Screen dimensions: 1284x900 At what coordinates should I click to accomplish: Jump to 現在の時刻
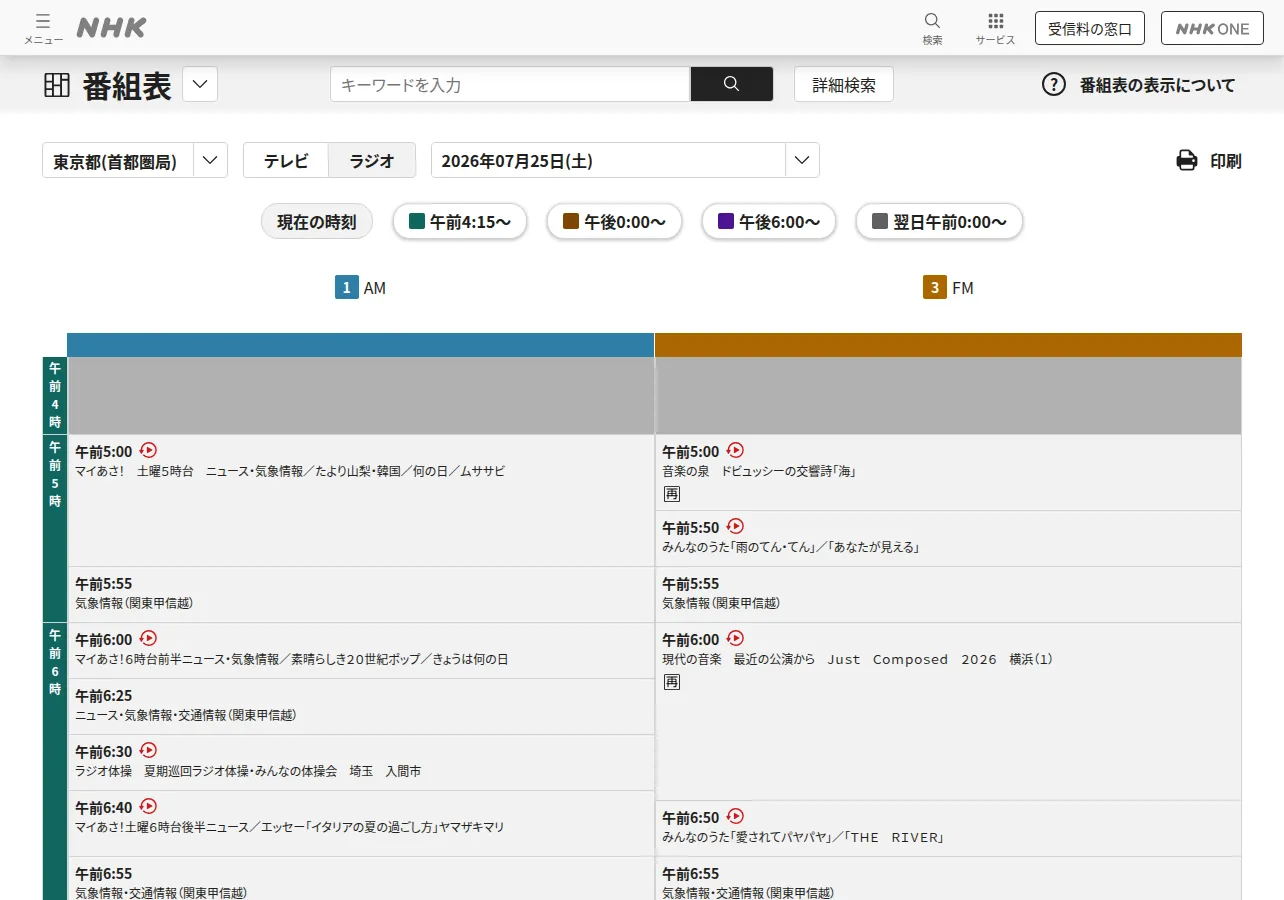(317, 222)
